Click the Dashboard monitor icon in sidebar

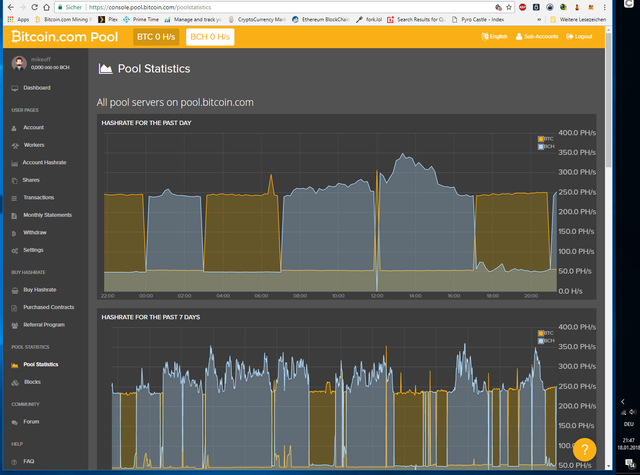[15, 88]
